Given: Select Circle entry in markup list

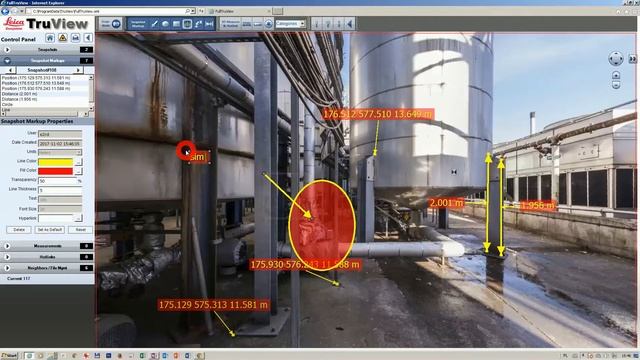Looking at the screenshot, I should tap(7, 104).
